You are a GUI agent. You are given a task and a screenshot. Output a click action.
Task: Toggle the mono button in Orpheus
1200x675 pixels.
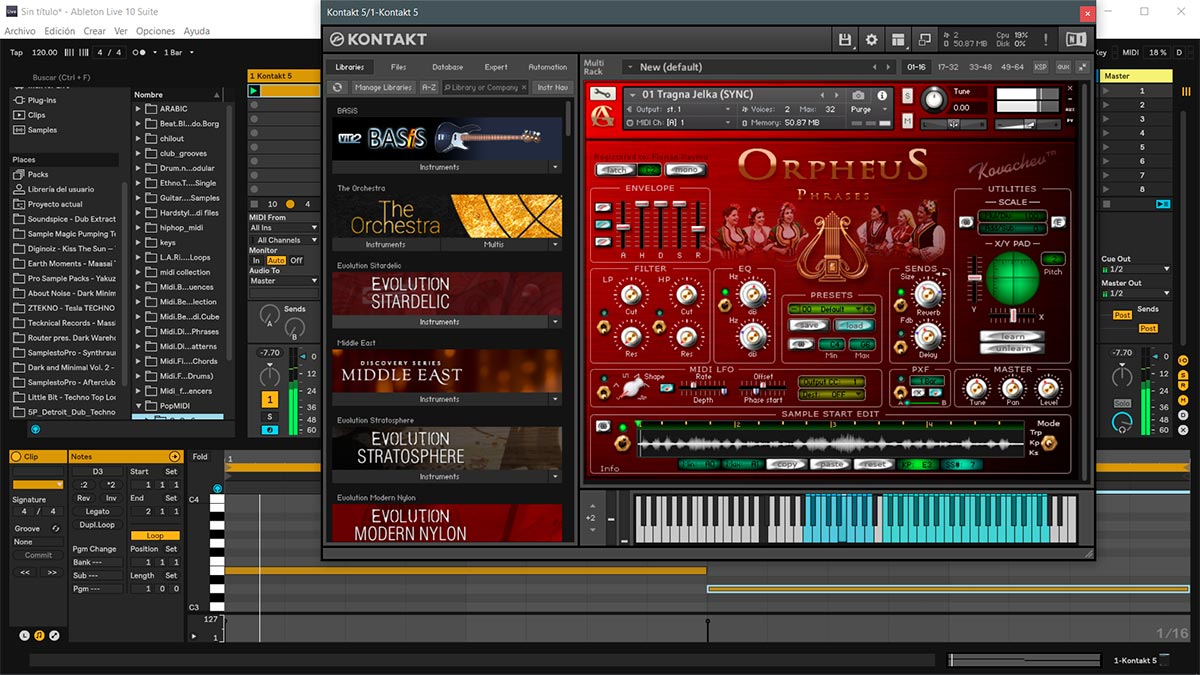(684, 170)
